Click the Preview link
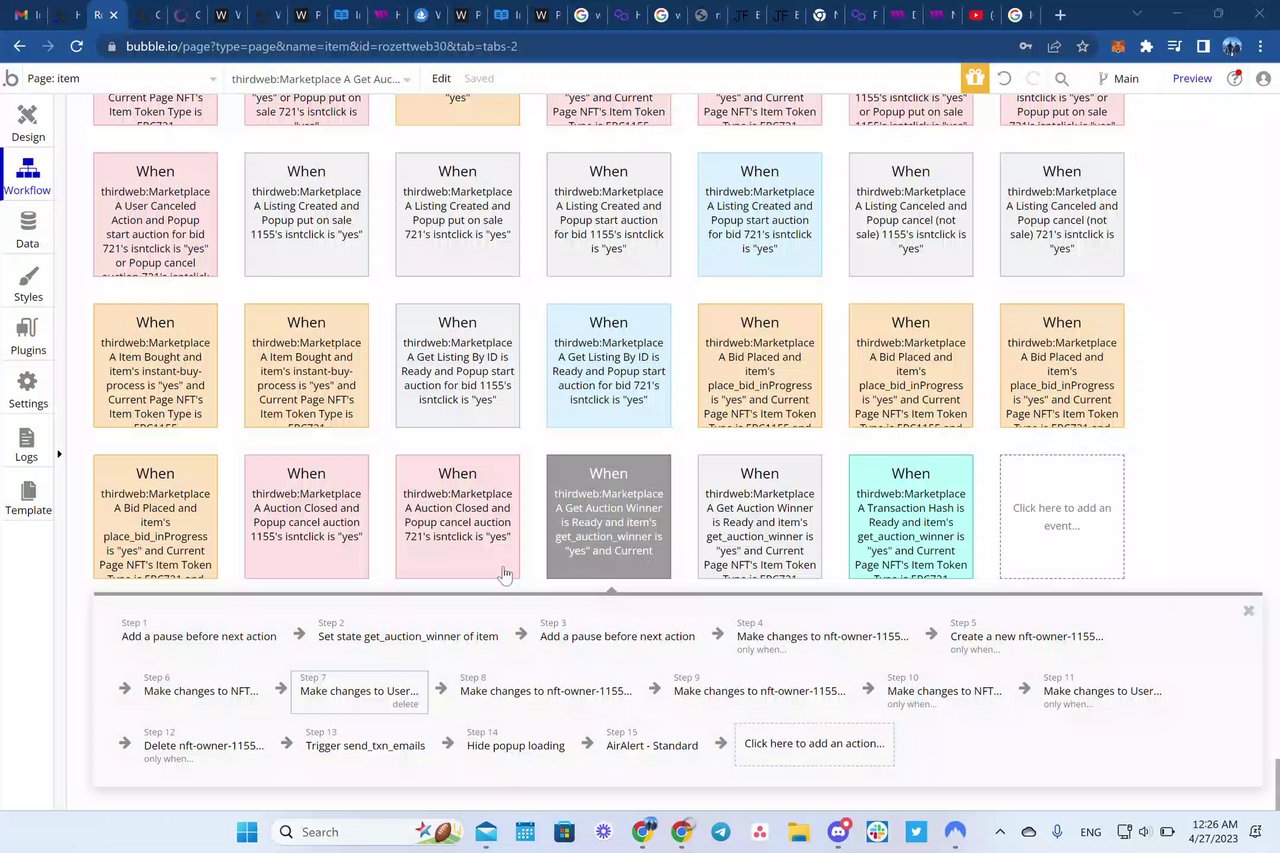This screenshot has width=1280, height=853. 1192,79
